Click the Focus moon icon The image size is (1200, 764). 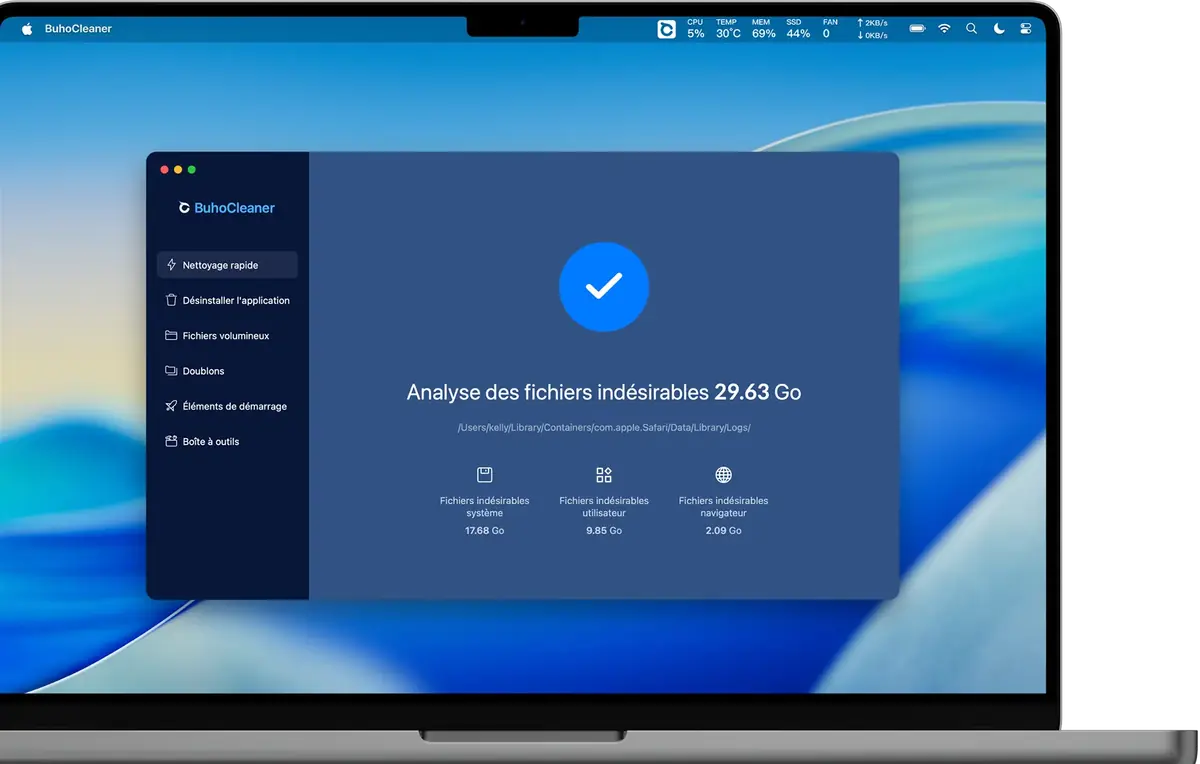pyautogui.click(x=999, y=29)
